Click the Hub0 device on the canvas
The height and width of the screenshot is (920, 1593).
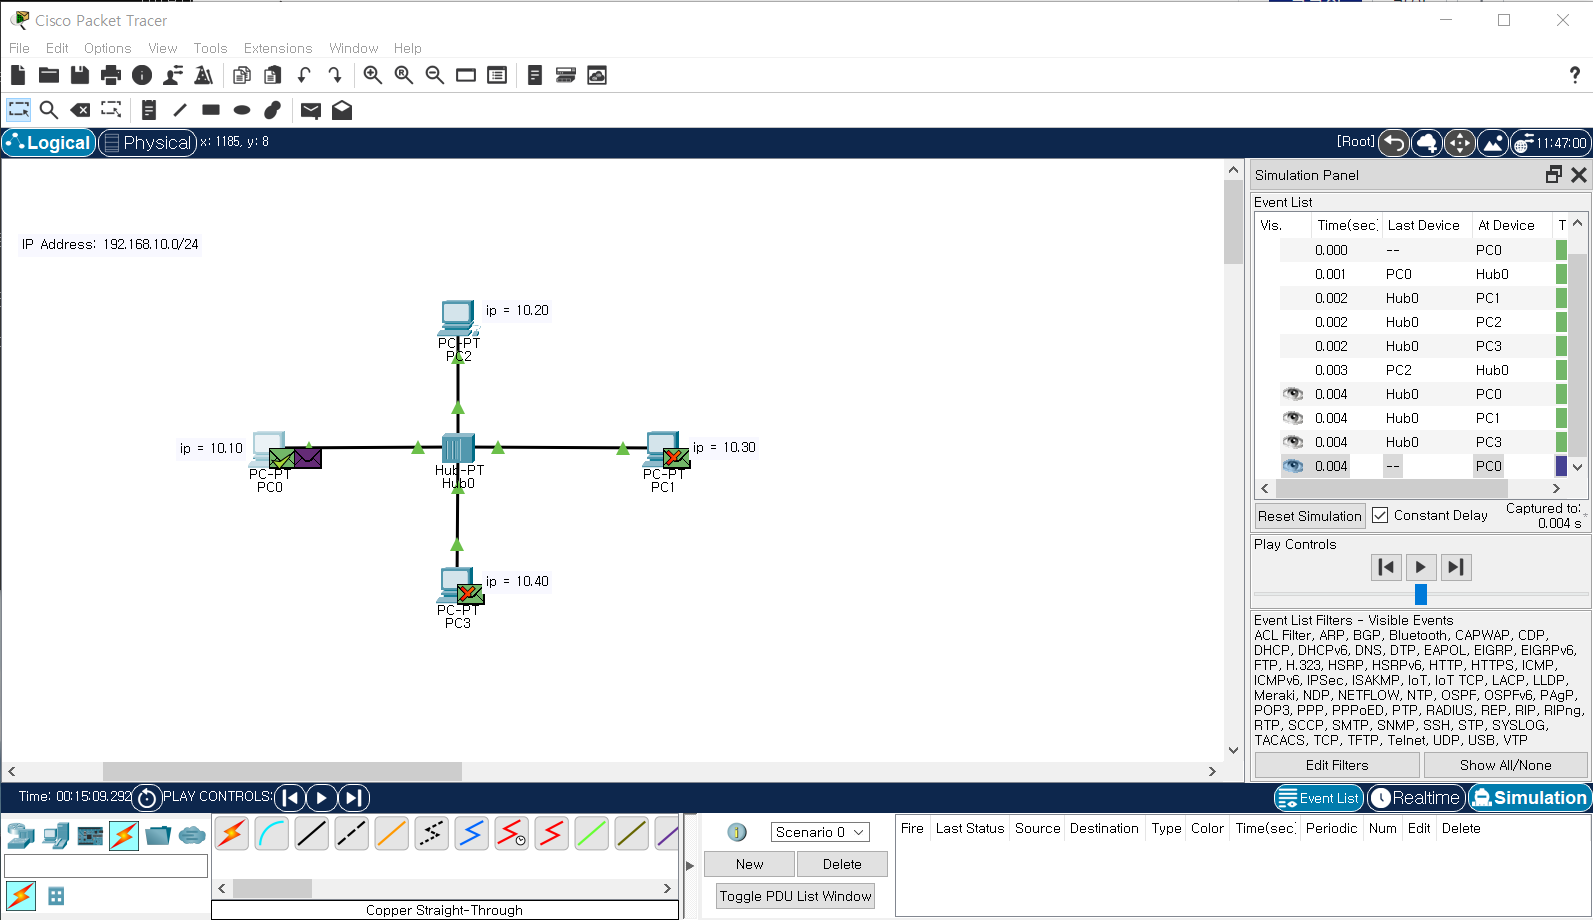point(458,448)
